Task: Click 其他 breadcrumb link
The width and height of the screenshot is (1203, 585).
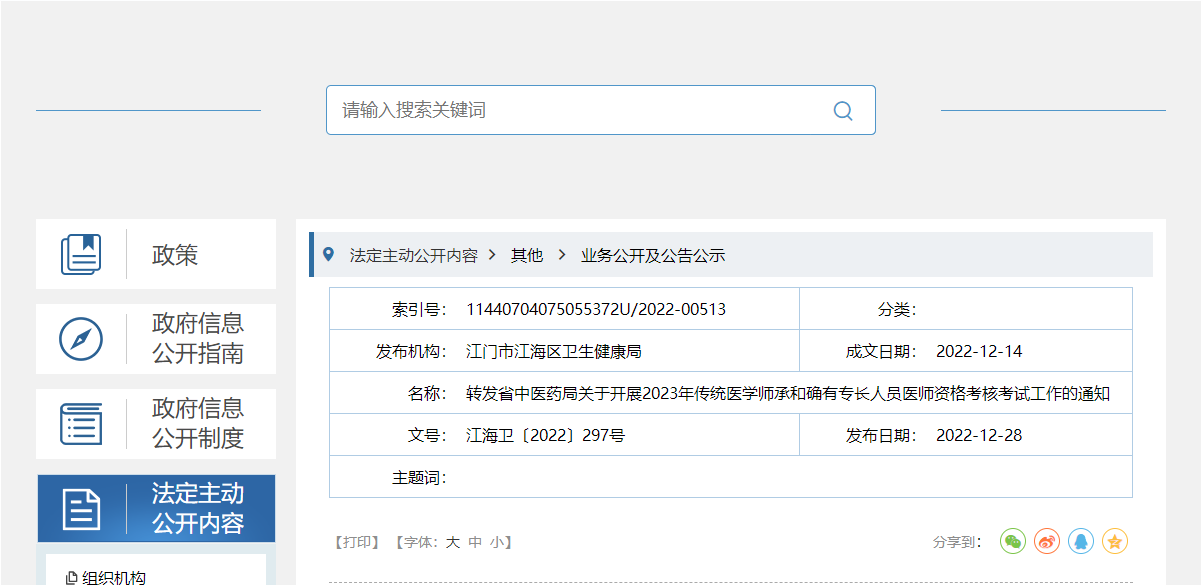Action: 527,256
